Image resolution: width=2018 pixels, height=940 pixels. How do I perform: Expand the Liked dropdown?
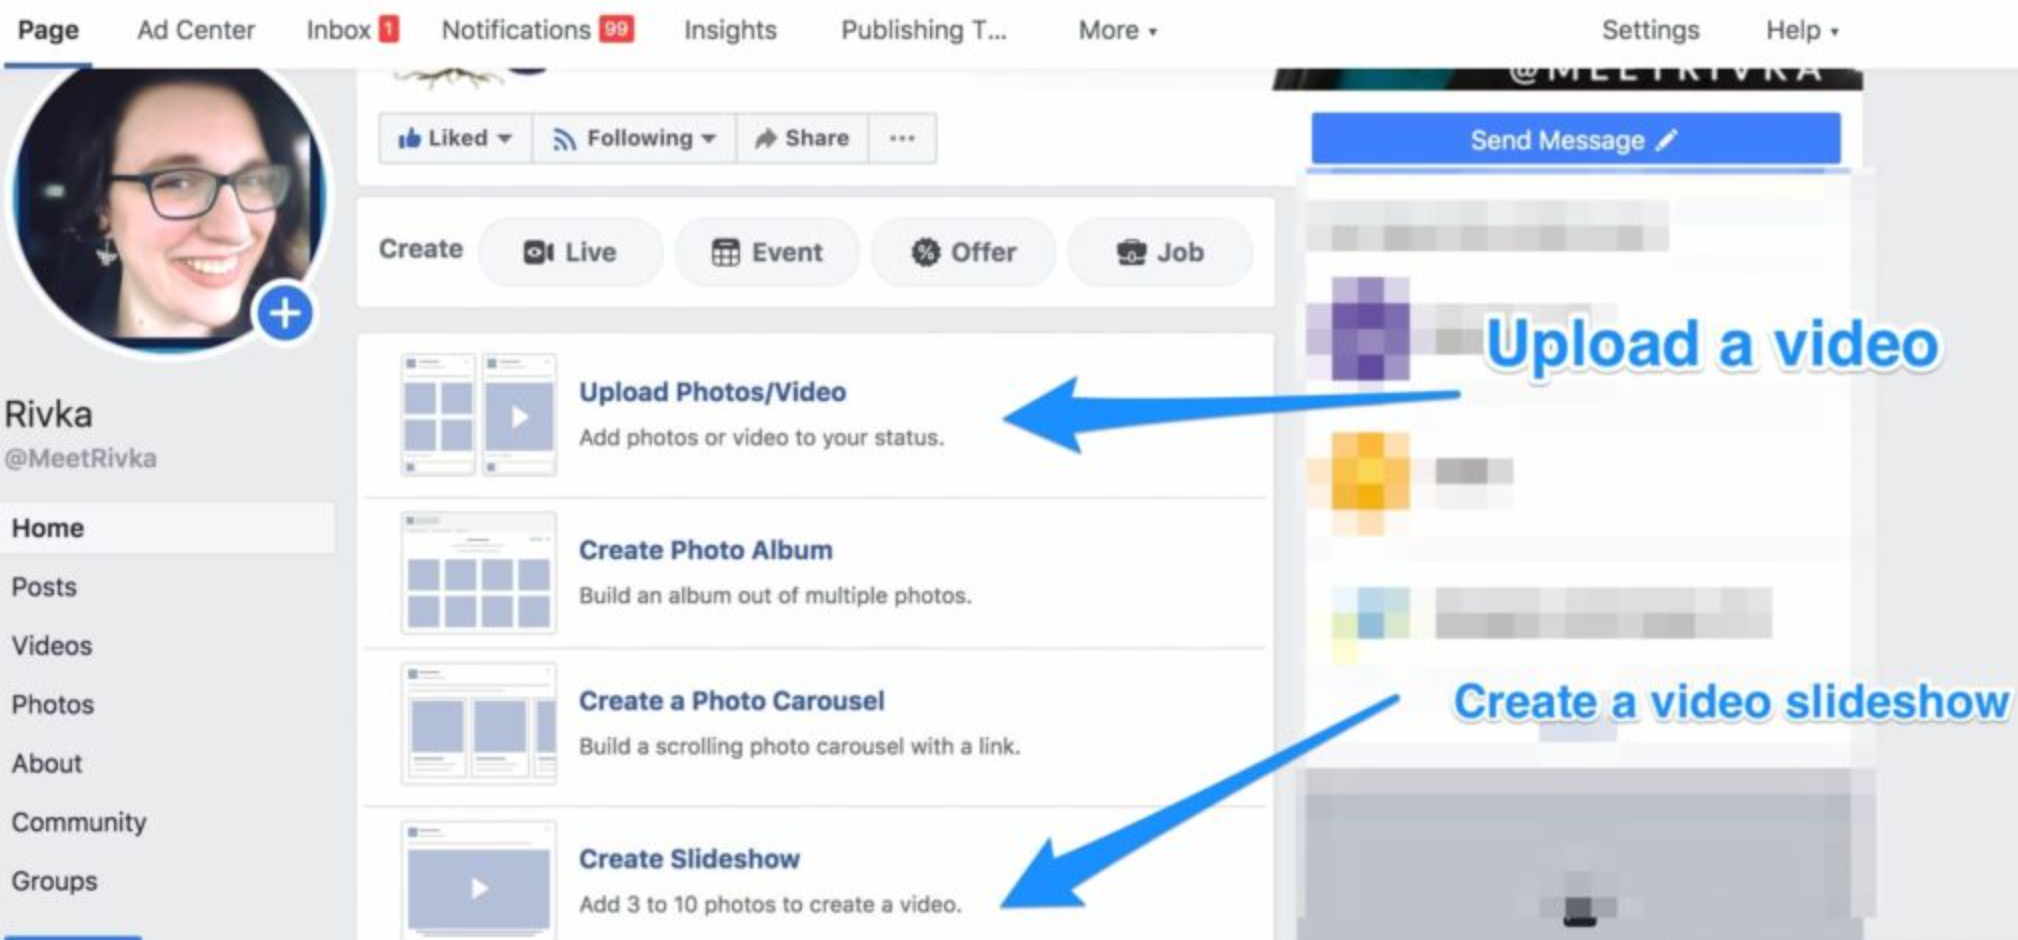point(455,138)
